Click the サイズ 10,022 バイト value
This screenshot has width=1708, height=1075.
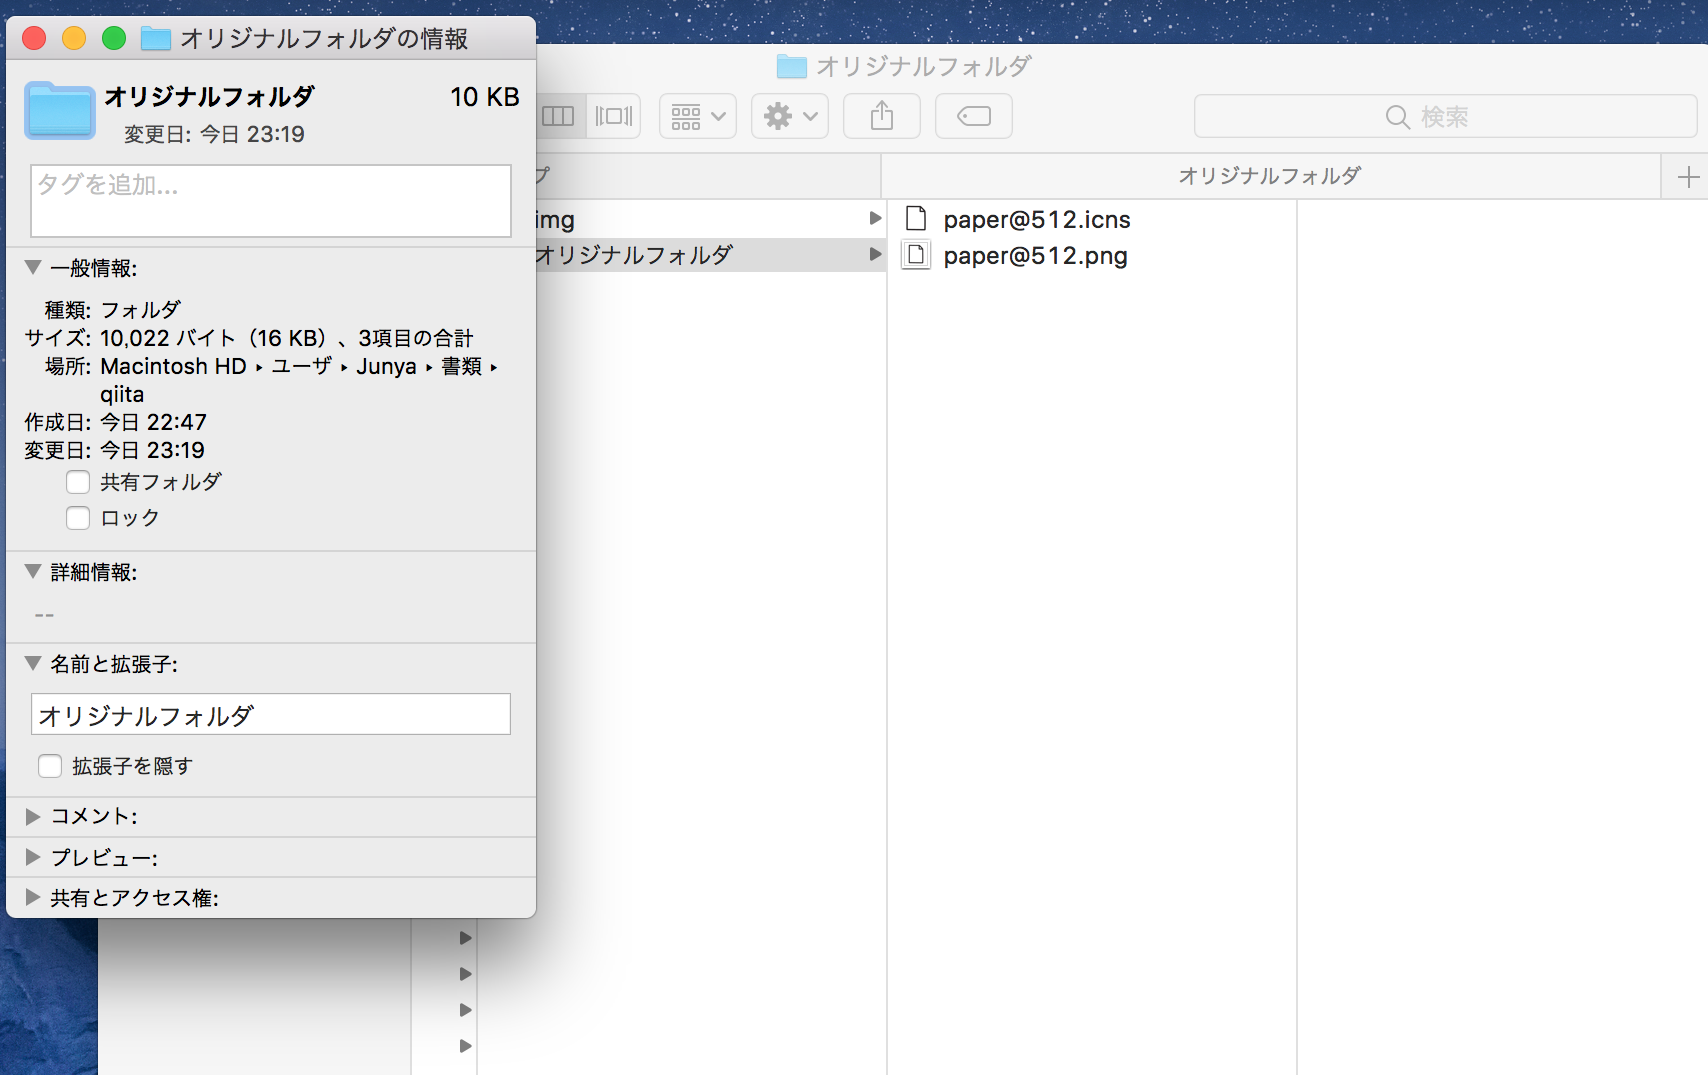(x=287, y=338)
